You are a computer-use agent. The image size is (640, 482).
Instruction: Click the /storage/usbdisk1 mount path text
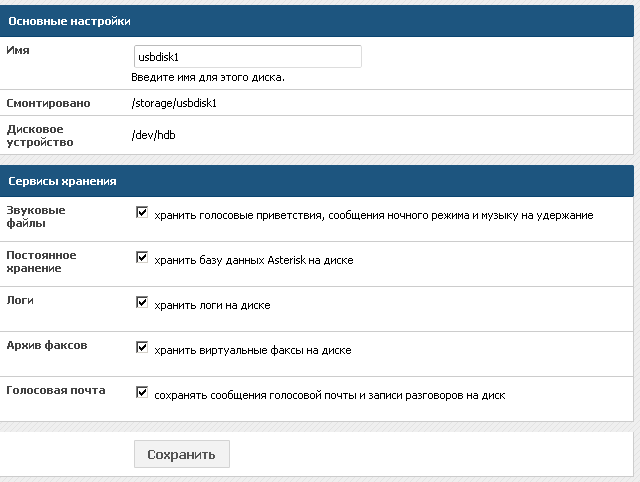tap(174, 103)
